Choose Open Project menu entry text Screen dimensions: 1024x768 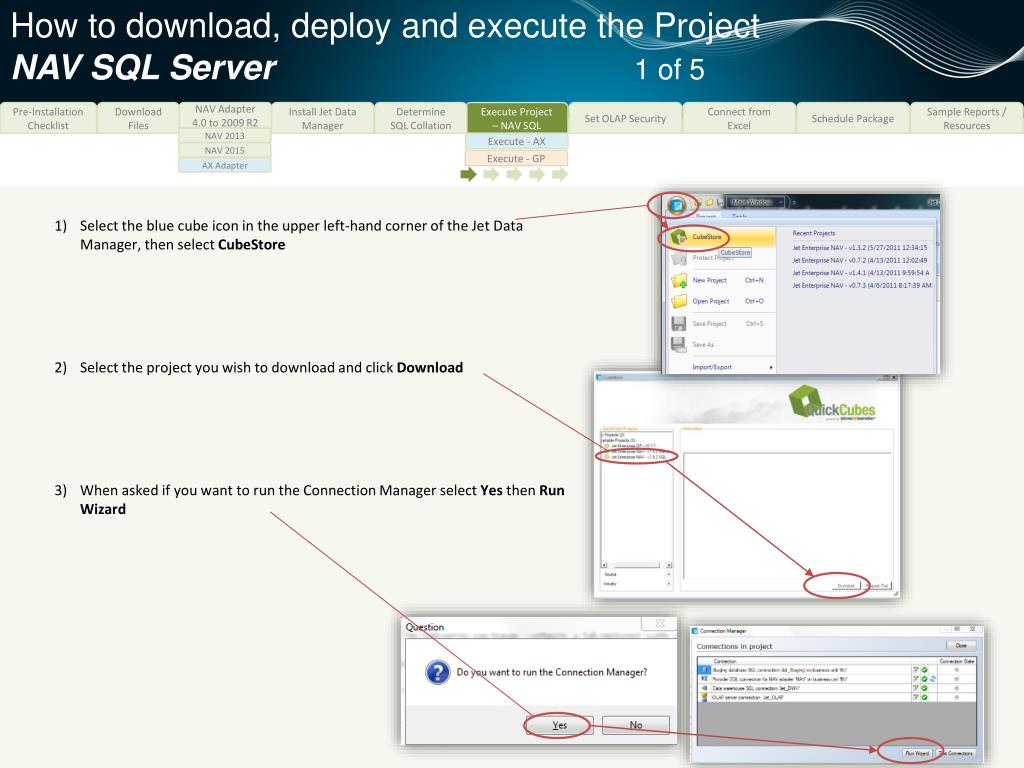pos(711,301)
